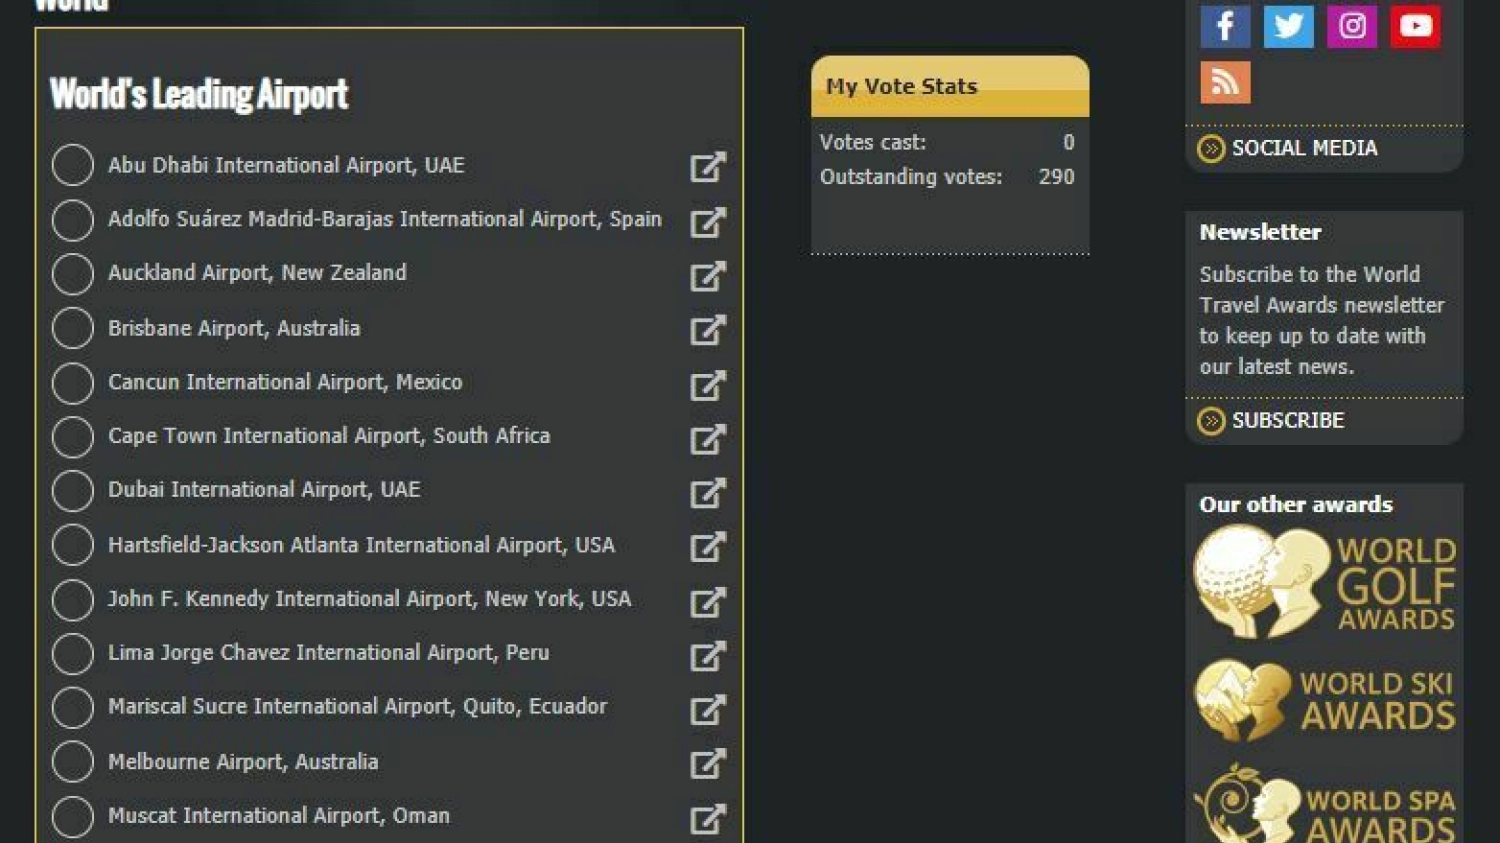Screen dimensions: 1500x843
Task: Choose Auckland Airport, New Zealand radio button
Action: [73, 274]
